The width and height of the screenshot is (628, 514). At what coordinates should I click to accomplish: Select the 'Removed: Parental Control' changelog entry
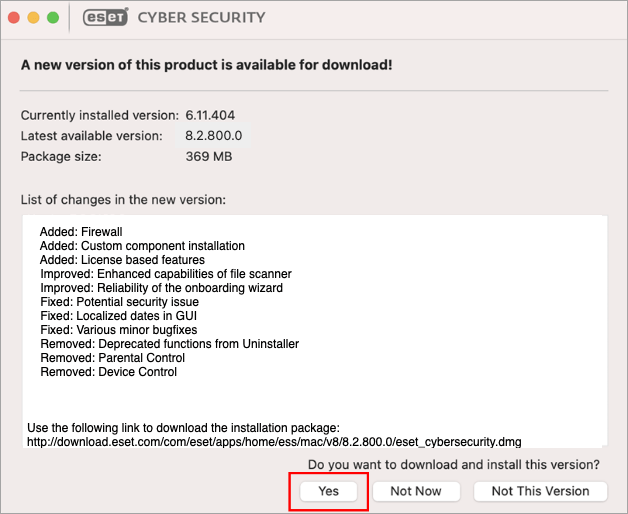(113, 358)
